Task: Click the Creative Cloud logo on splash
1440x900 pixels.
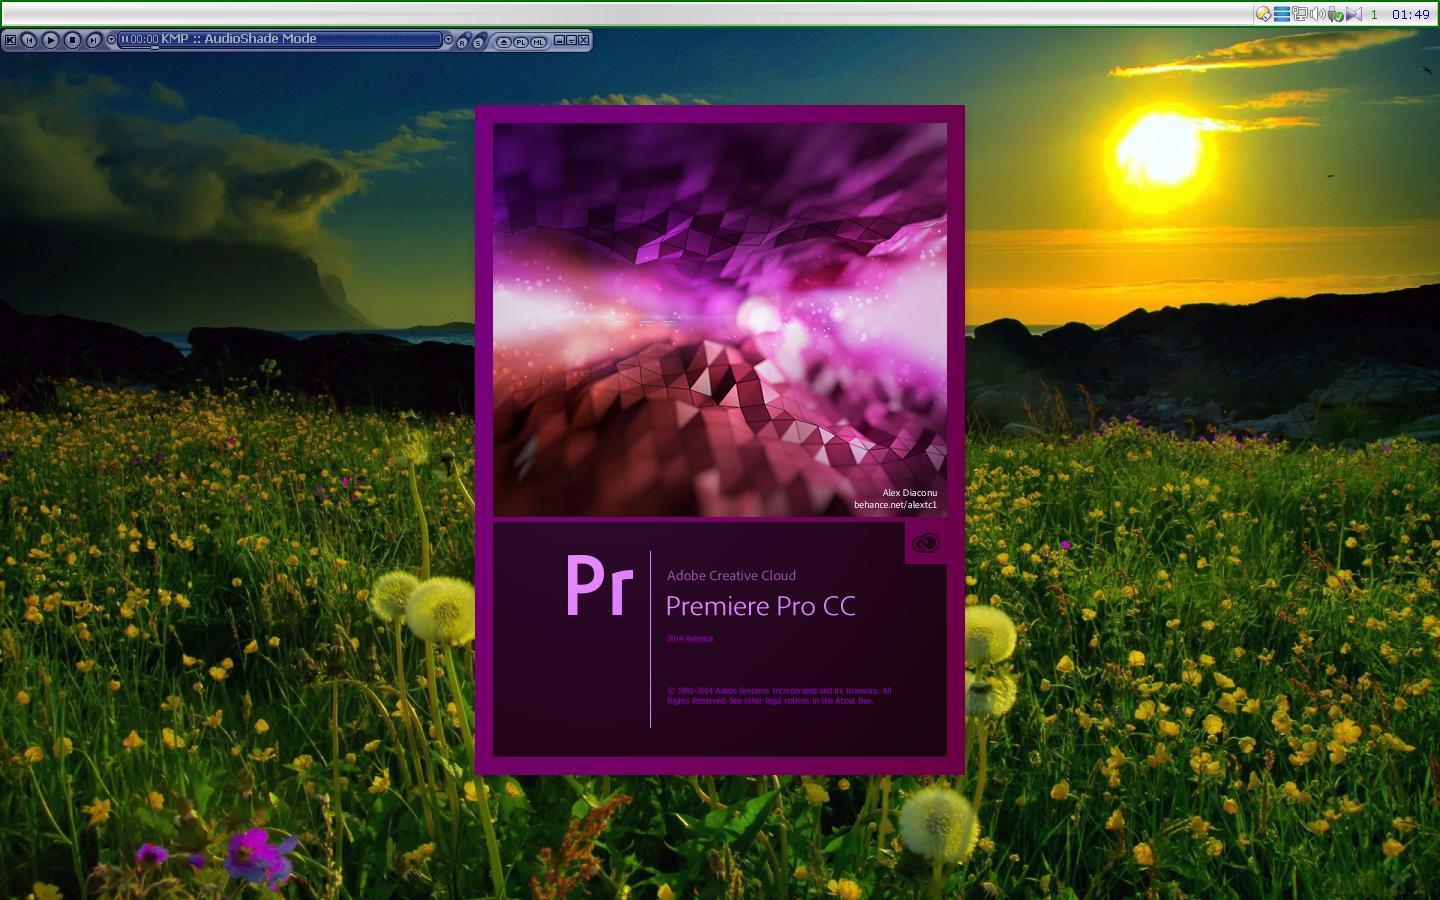Action: pyautogui.click(x=926, y=543)
